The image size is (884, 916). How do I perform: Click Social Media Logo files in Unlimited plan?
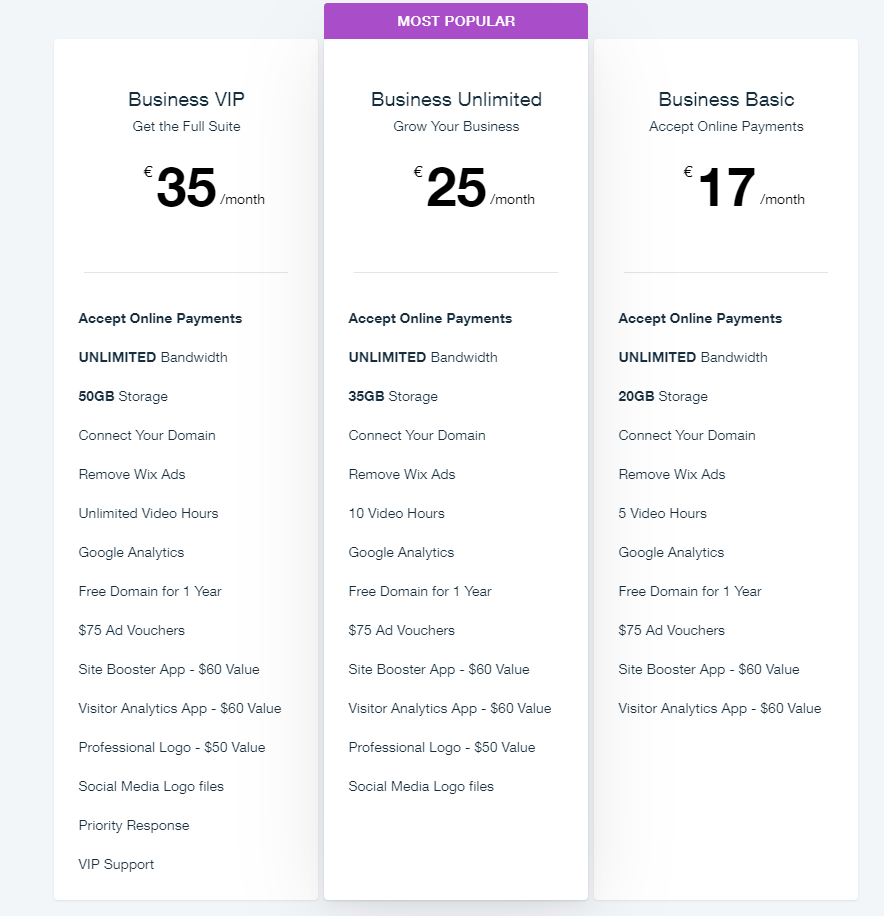(421, 786)
